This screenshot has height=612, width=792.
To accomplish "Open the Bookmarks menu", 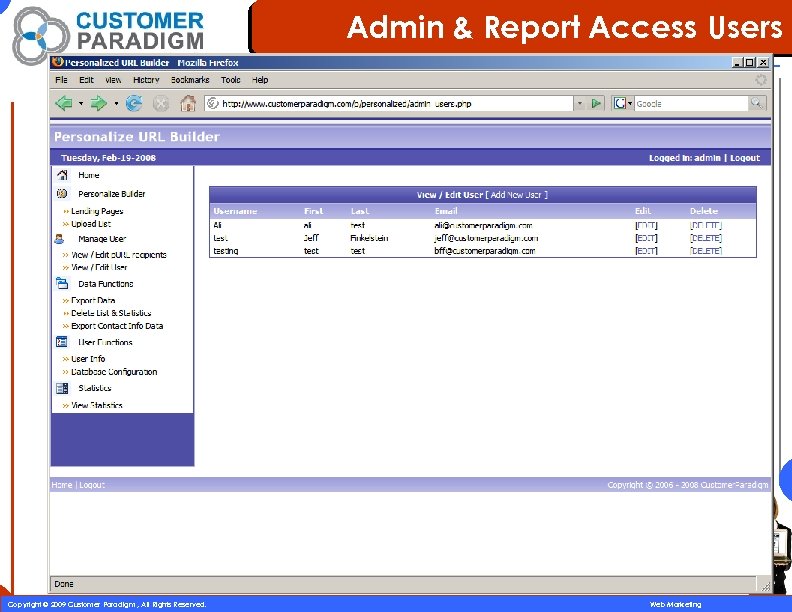I will pyautogui.click(x=190, y=80).
